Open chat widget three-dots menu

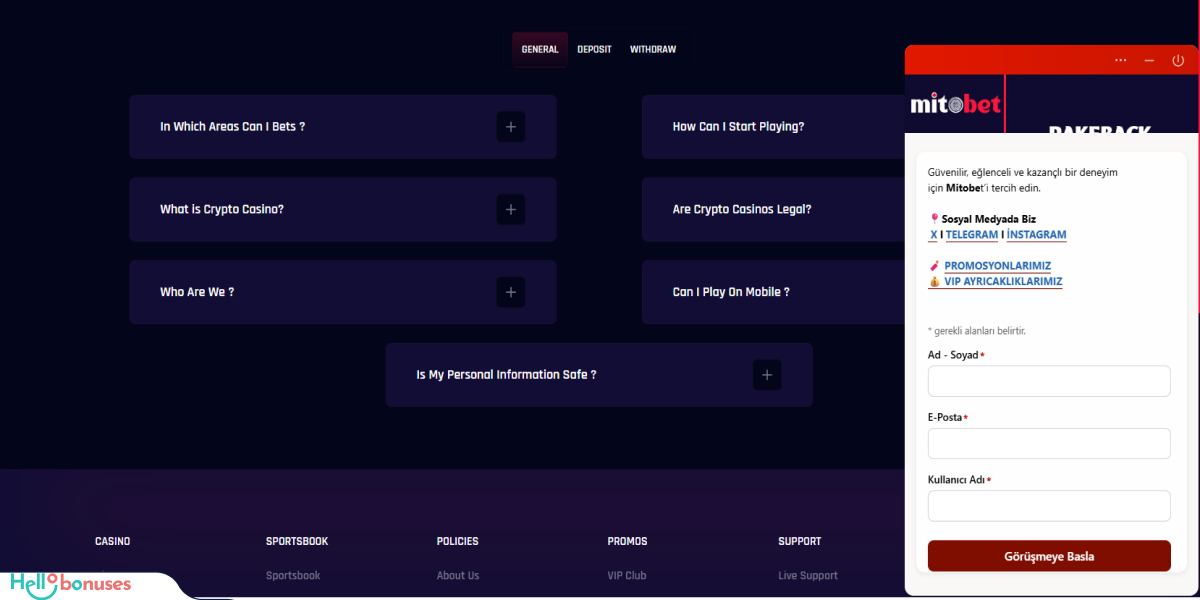click(1121, 60)
